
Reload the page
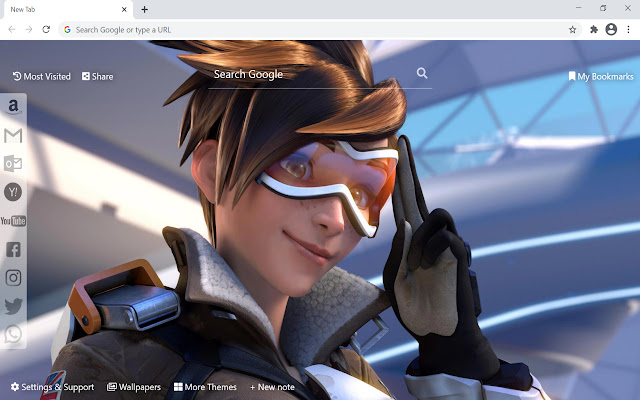pyautogui.click(x=46, y=29)
